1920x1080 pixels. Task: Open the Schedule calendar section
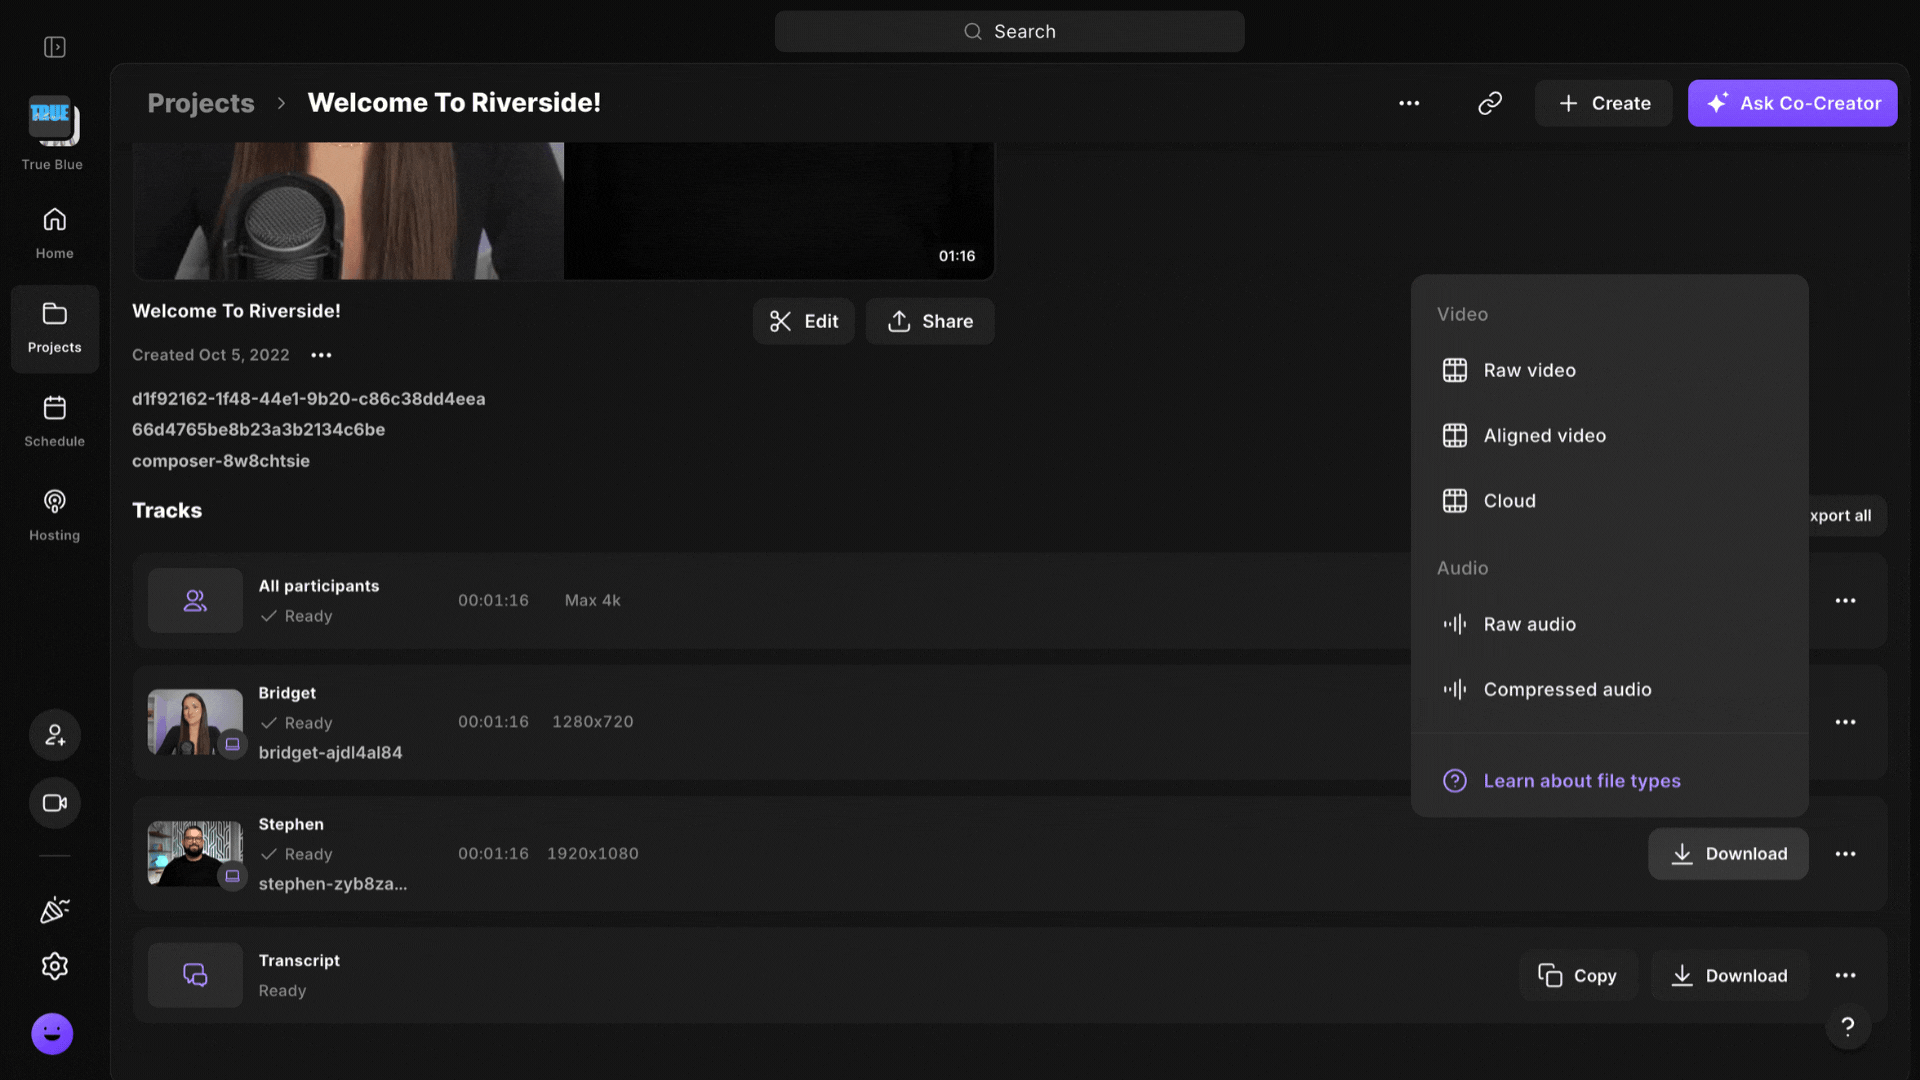coord(54,420)
